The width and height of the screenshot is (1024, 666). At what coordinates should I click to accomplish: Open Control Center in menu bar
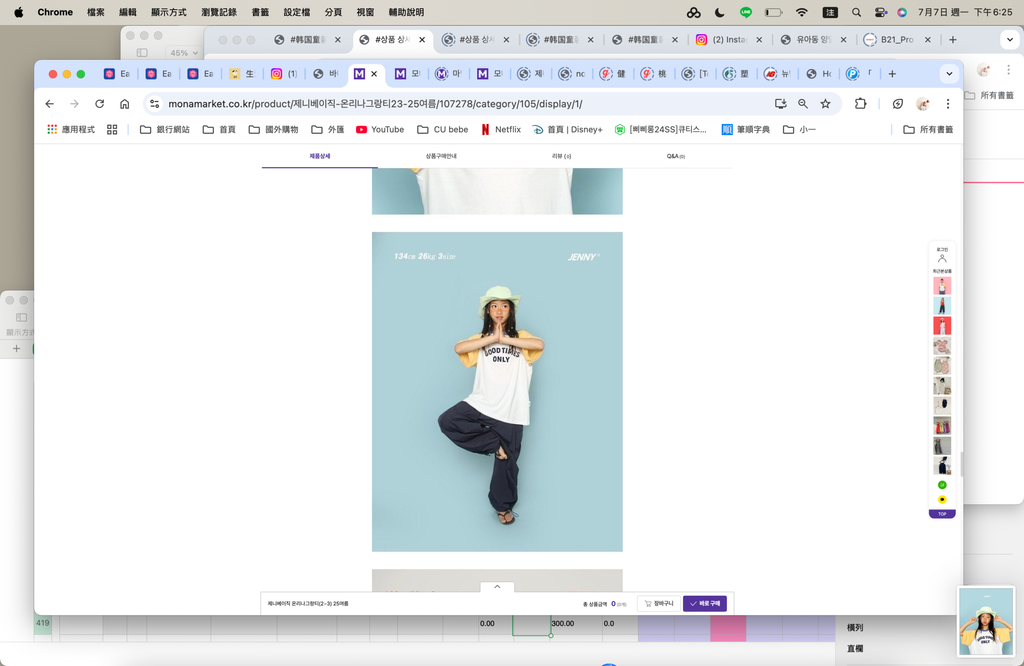coord(880,12)
